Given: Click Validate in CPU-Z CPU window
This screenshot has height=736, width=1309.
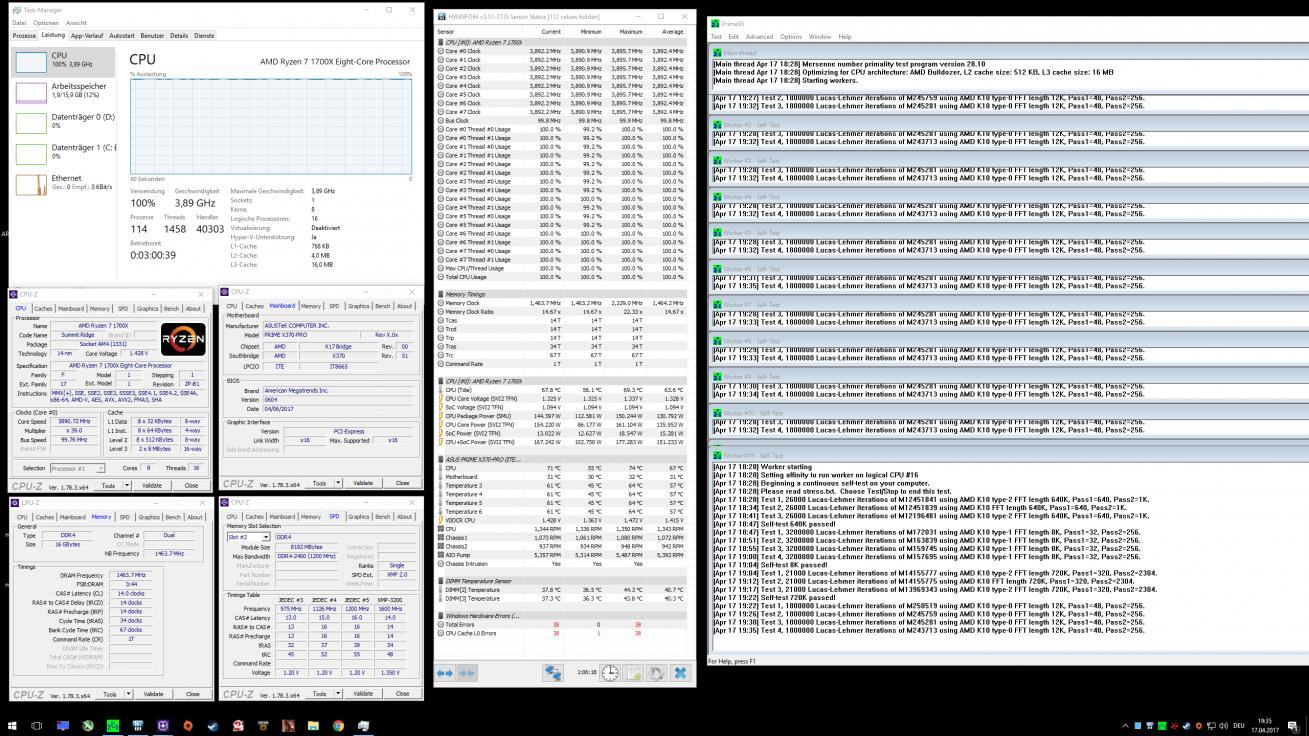Looking at the screenshot, I should [x=153, y=485].
